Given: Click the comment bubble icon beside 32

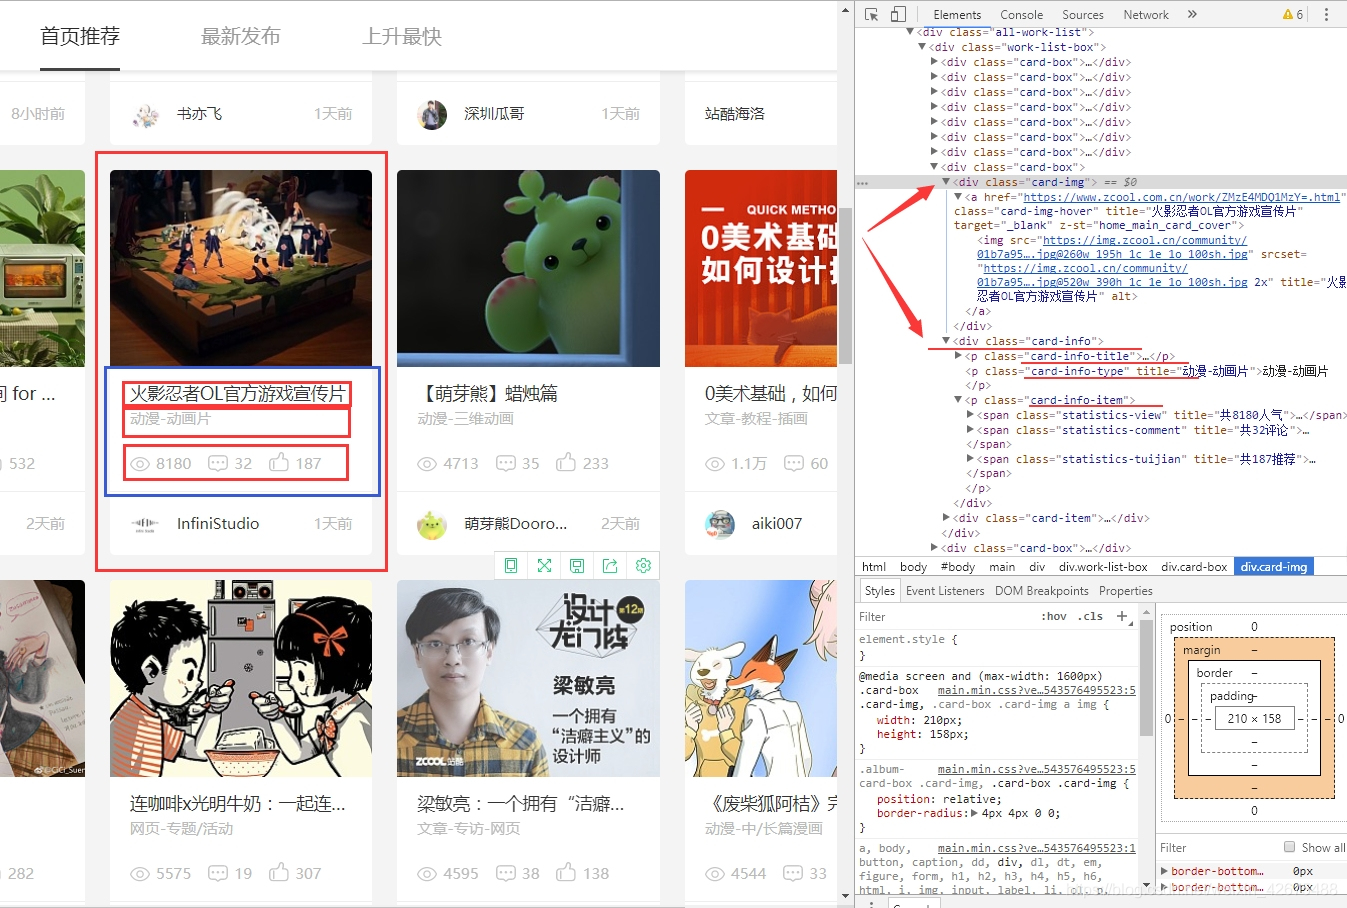Looking at the screenshot, I should point(217,463).
